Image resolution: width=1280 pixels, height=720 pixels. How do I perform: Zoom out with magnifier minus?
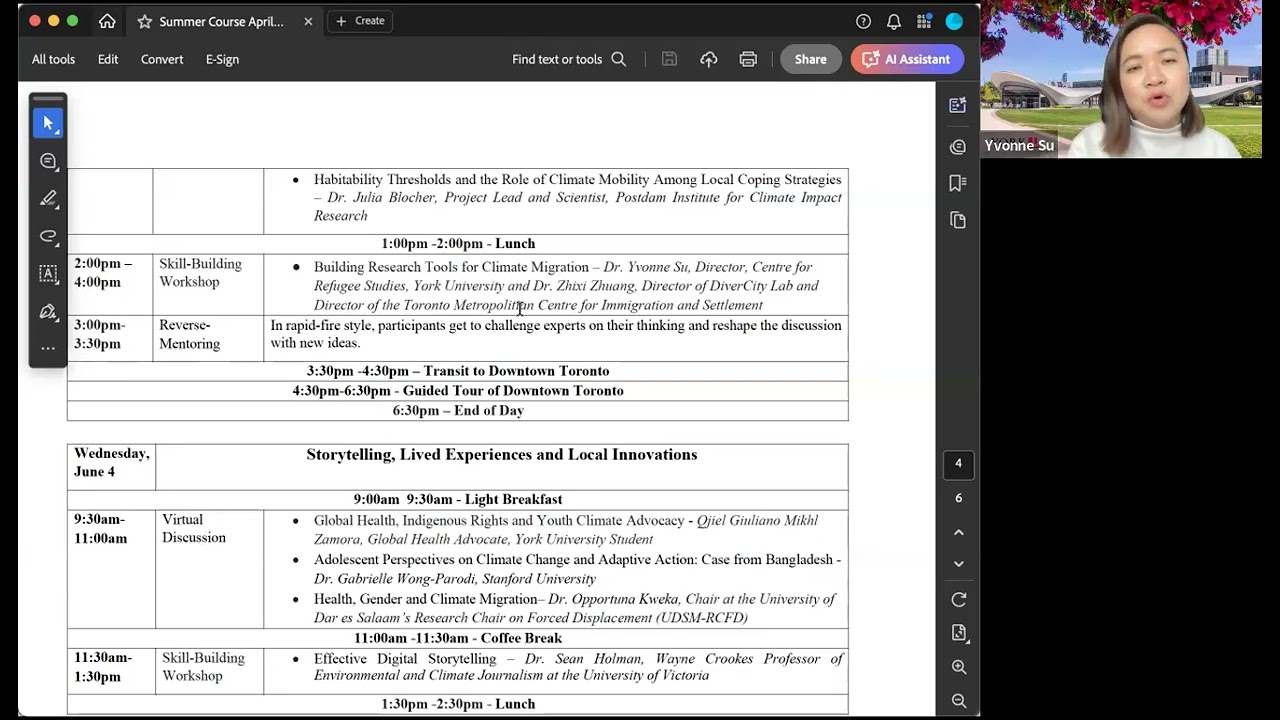(958, 701)
